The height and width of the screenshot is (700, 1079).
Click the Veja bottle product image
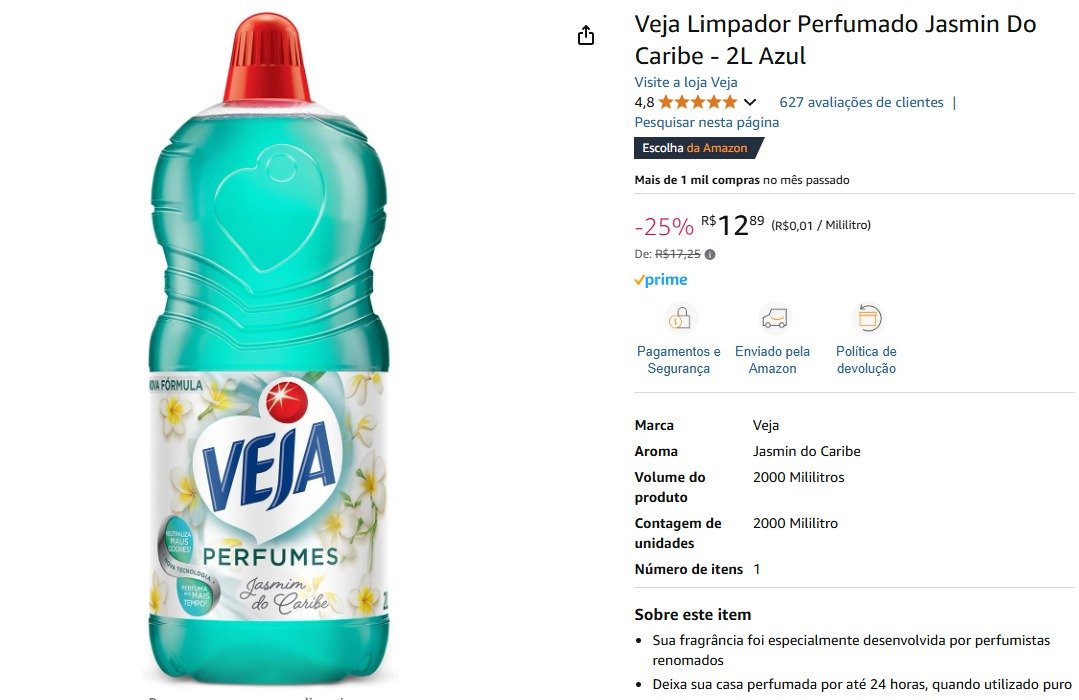(269, 348)
